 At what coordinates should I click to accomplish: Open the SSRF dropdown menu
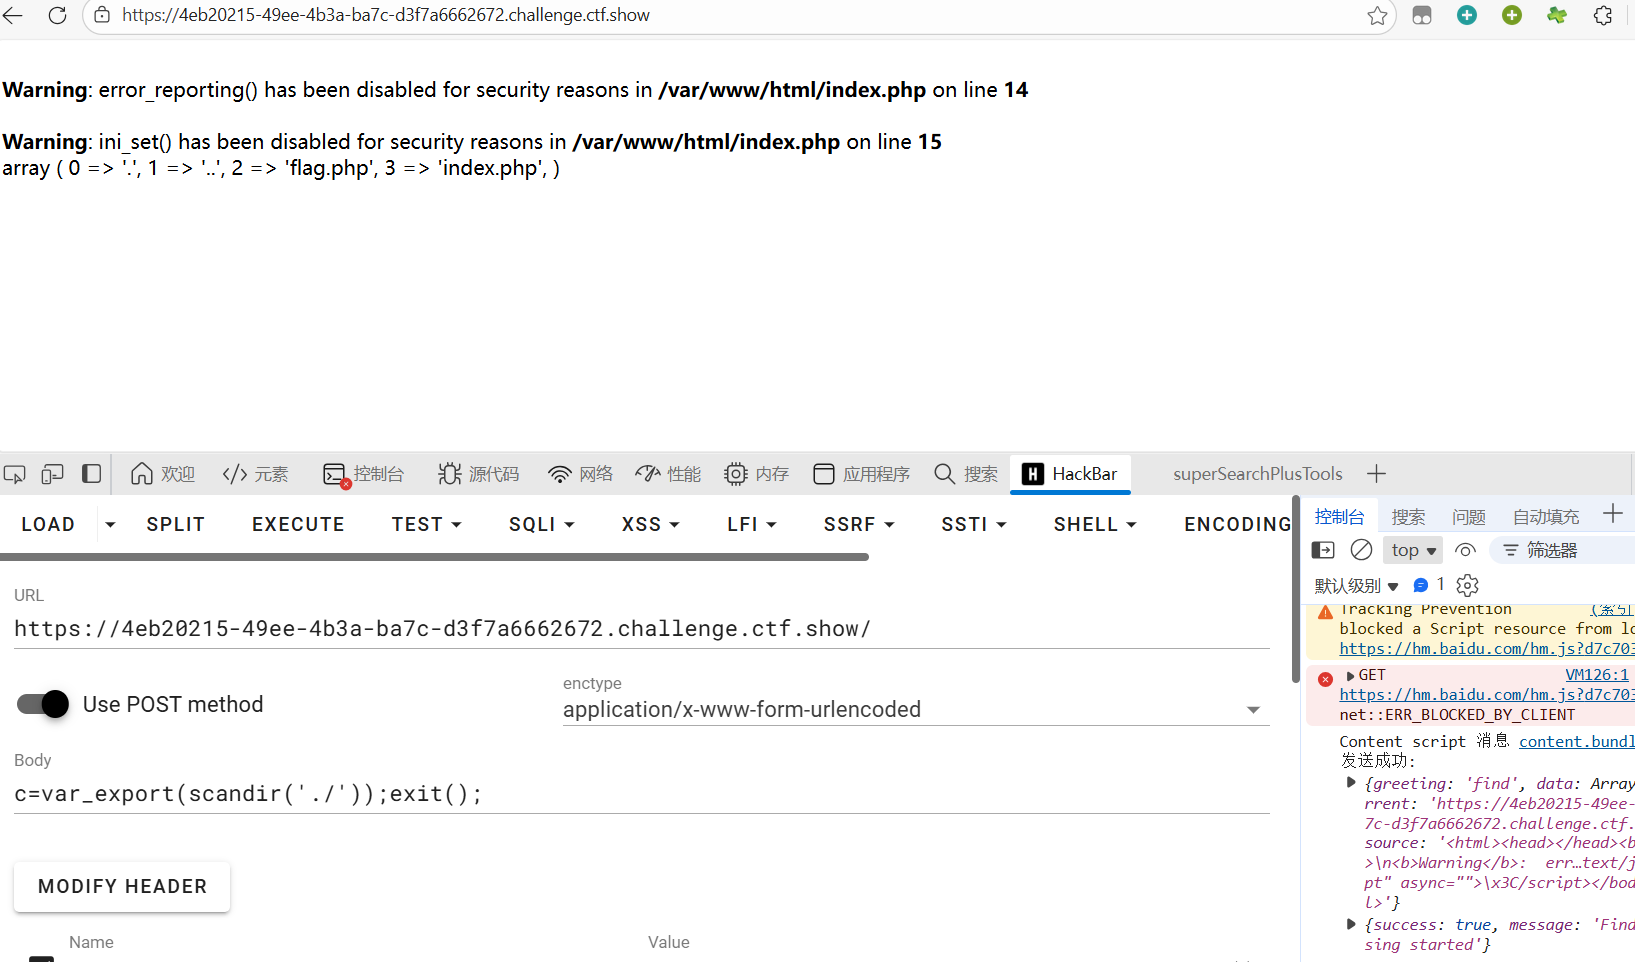[859, 524]
